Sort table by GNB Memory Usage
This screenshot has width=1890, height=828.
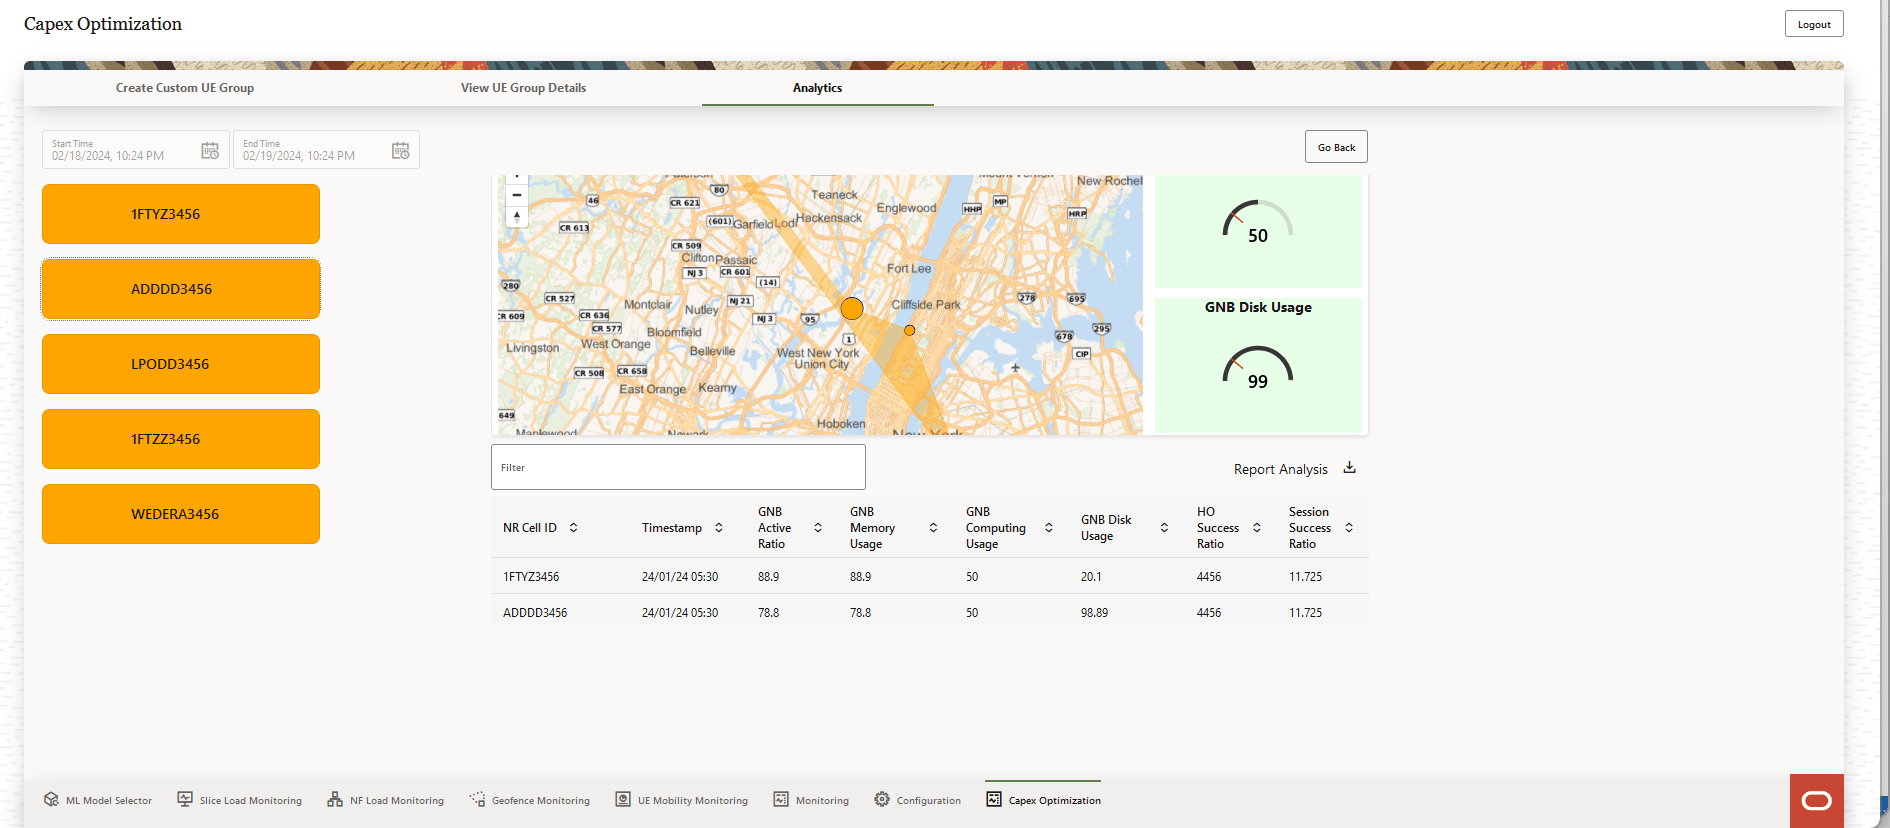933,528
